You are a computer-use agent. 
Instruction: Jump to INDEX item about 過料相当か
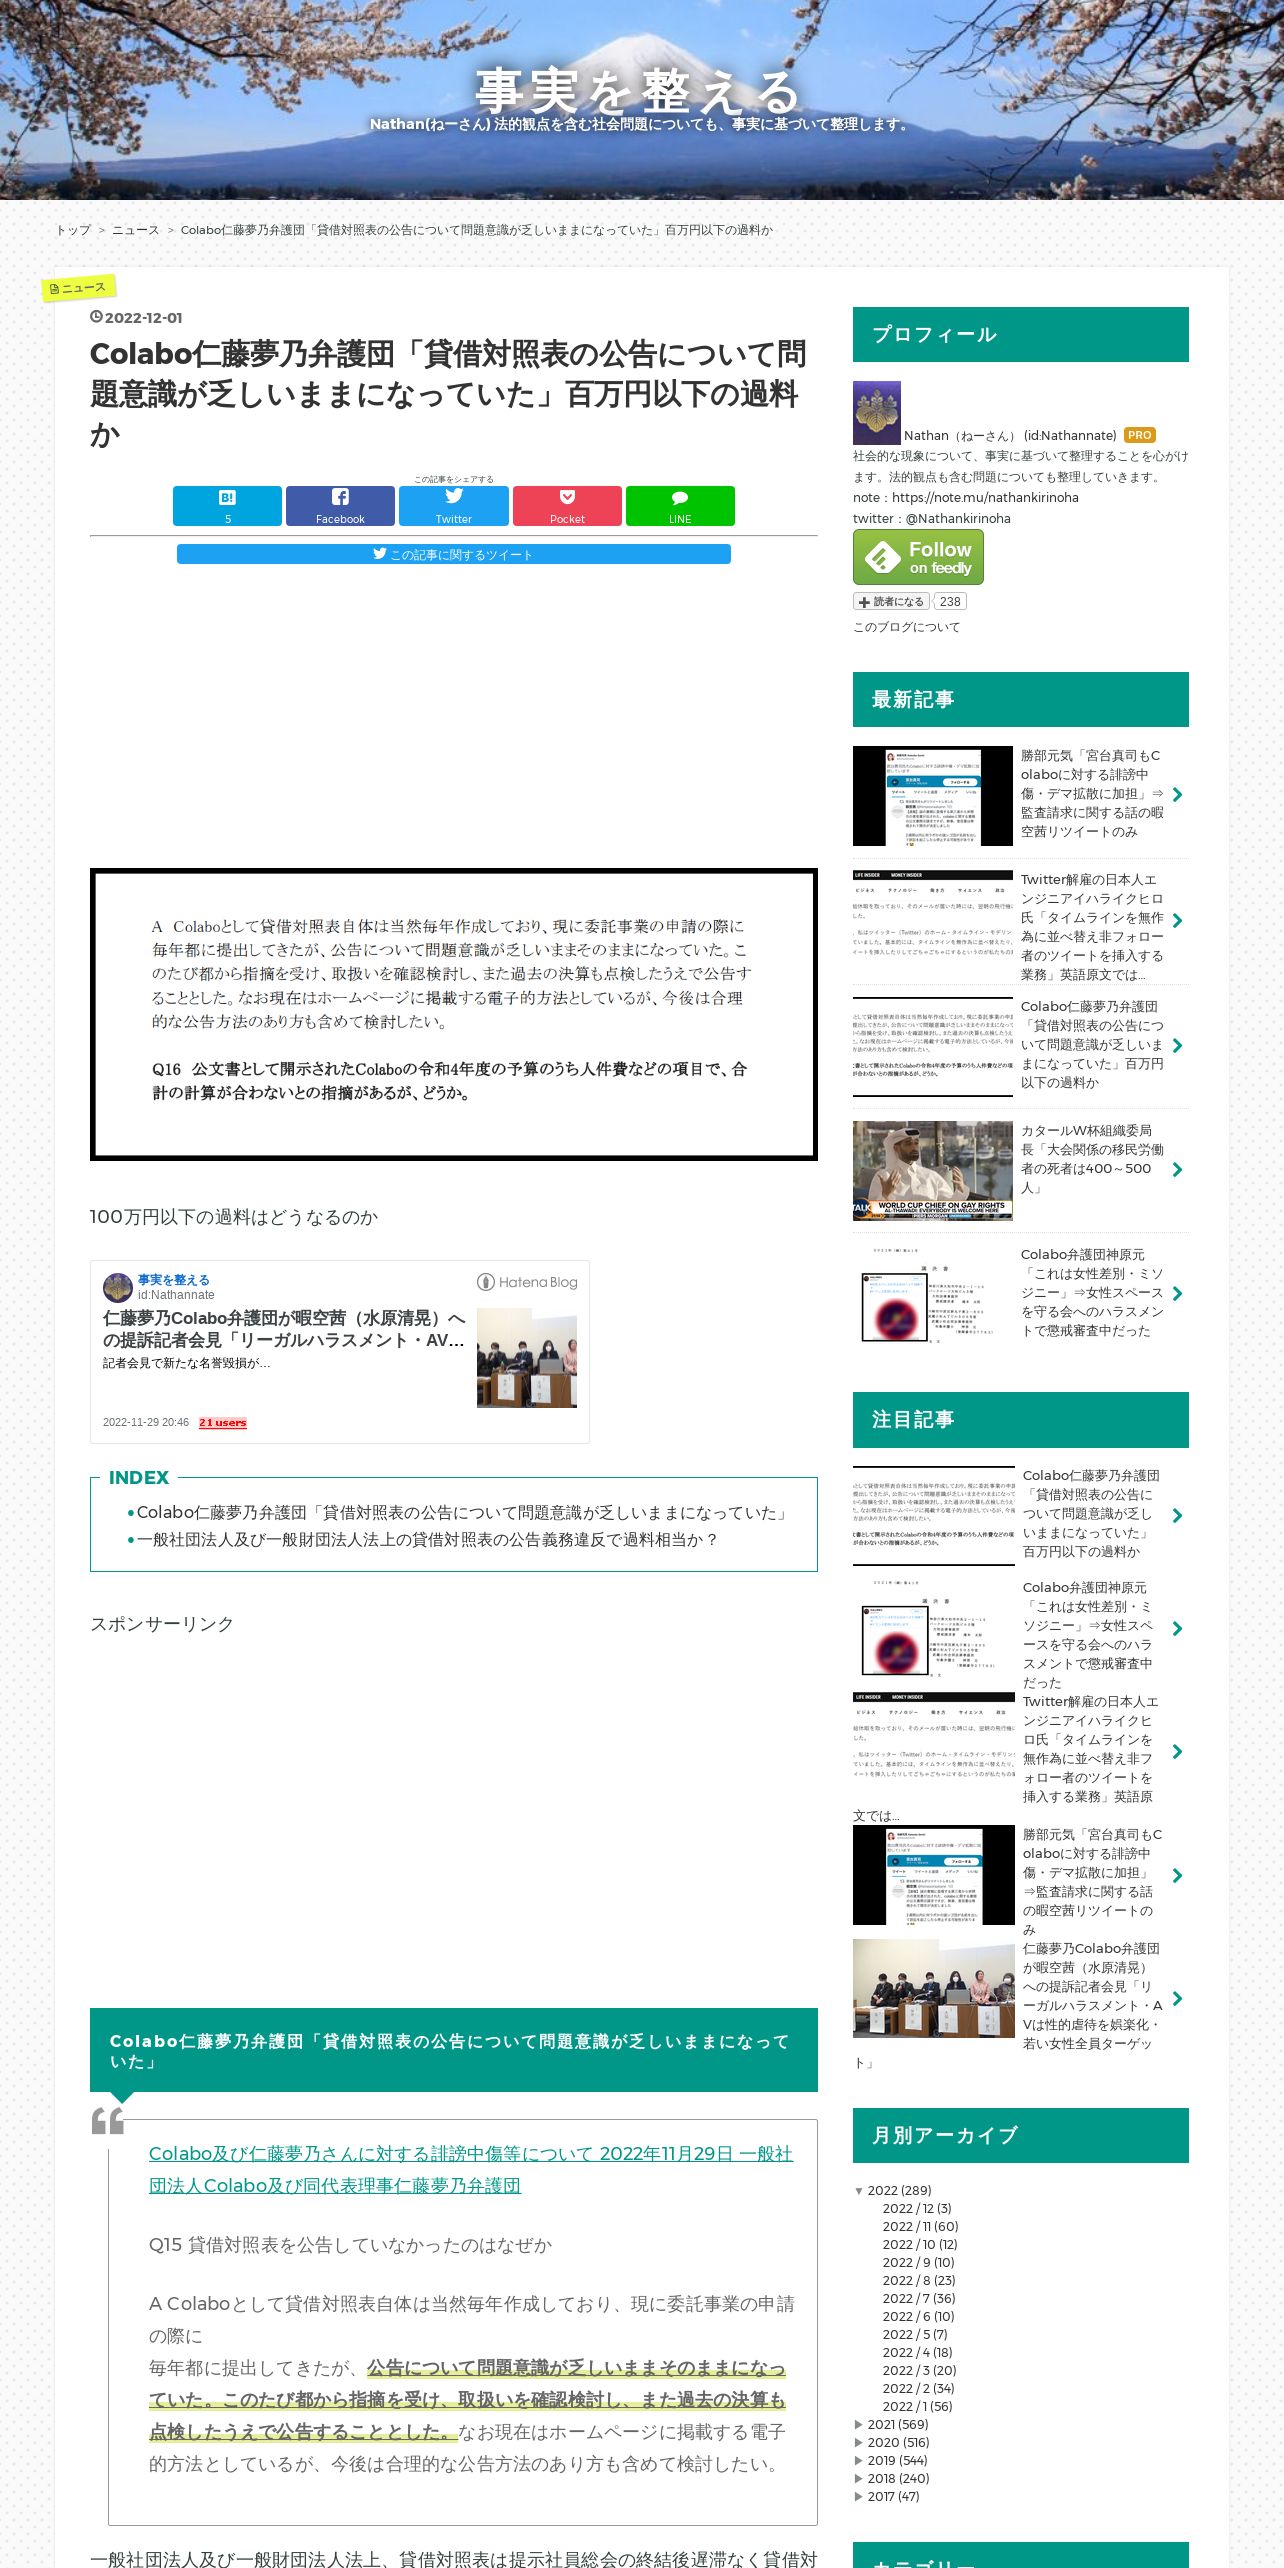[x=427, y=1540]
